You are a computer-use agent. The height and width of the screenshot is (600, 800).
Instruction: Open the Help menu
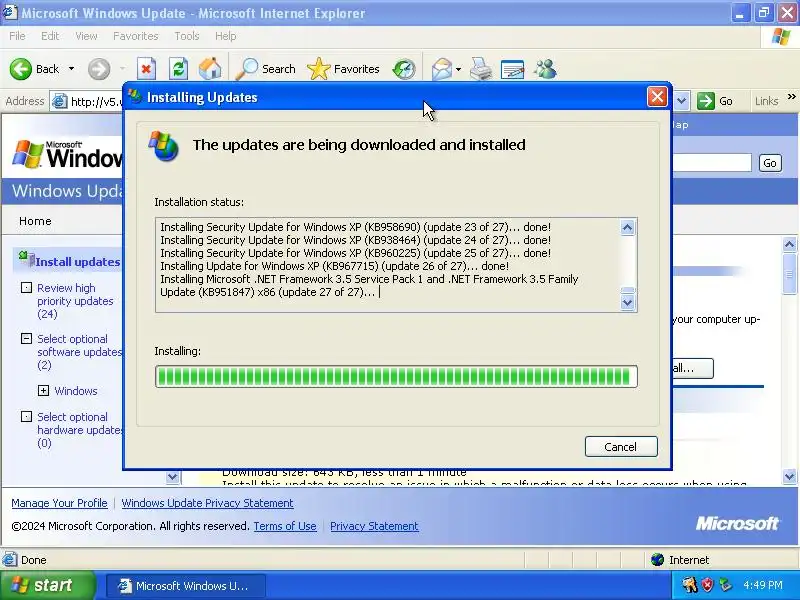[x=225, y=36]
